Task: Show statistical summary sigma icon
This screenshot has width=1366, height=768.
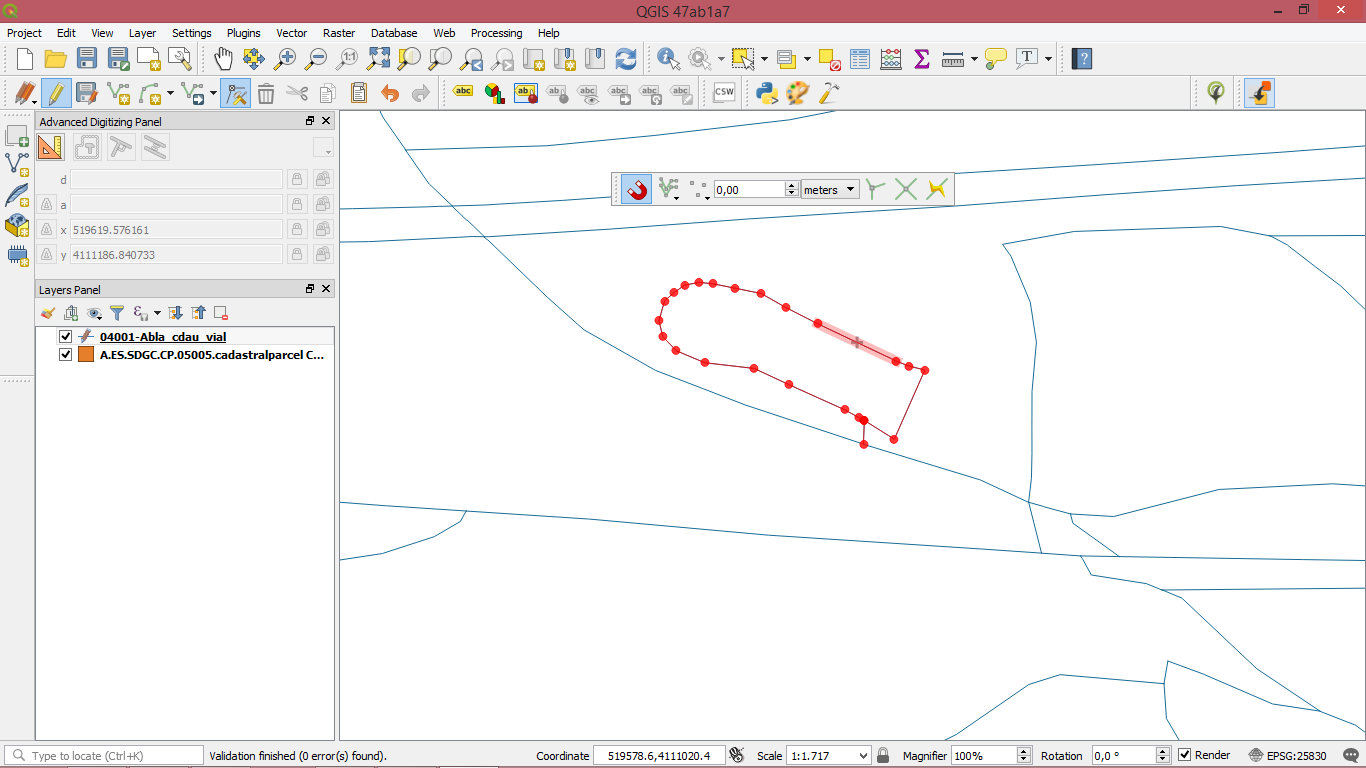Action: click(922, 59)
